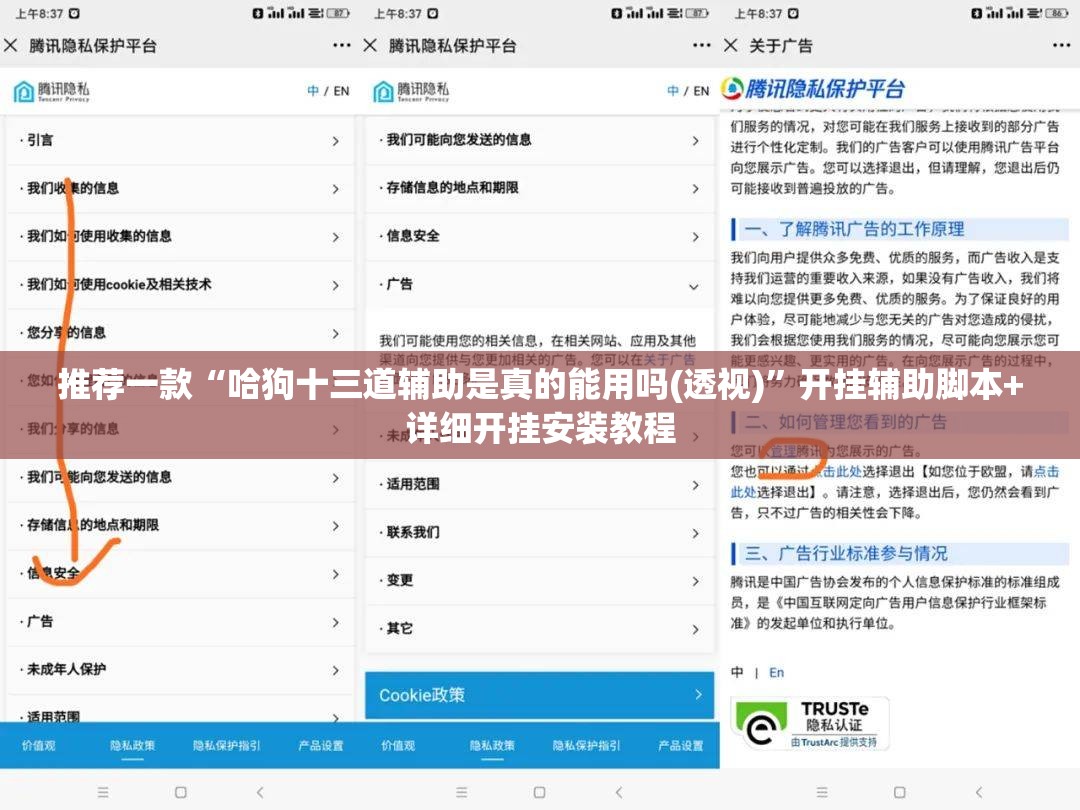The height and width of the screenshot is (810, 1080).
Task: Select 中 language on the middle screen
Action: pos(673,91)
